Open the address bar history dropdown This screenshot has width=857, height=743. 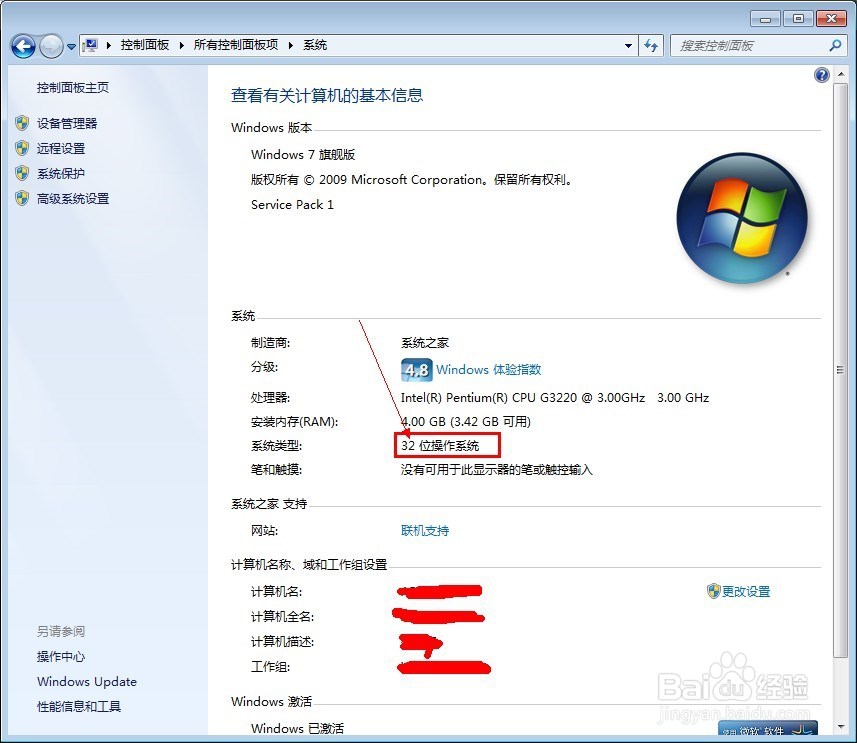tap(629, 46)
